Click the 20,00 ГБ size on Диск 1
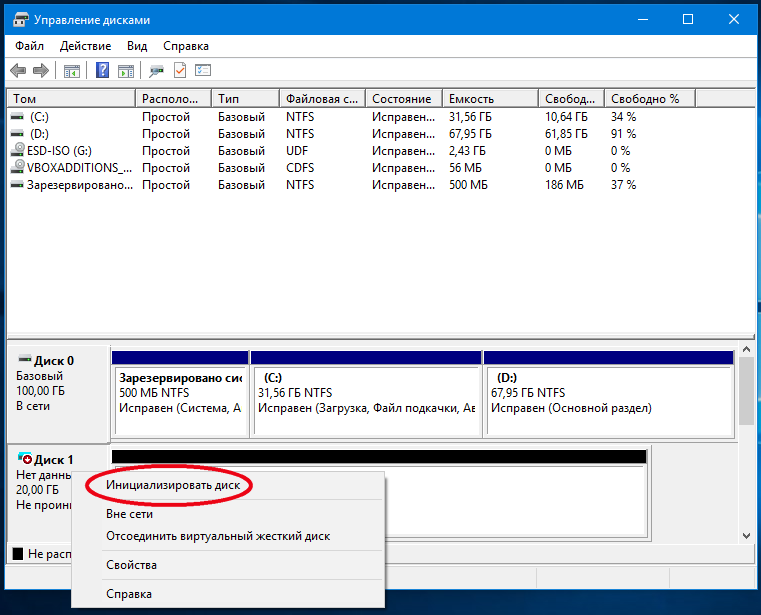The width and height of the screenshot is (761, 615). [37, 490]
